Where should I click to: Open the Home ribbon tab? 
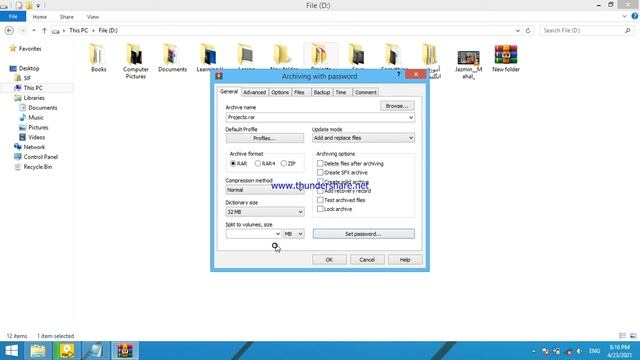click(40, 17)
